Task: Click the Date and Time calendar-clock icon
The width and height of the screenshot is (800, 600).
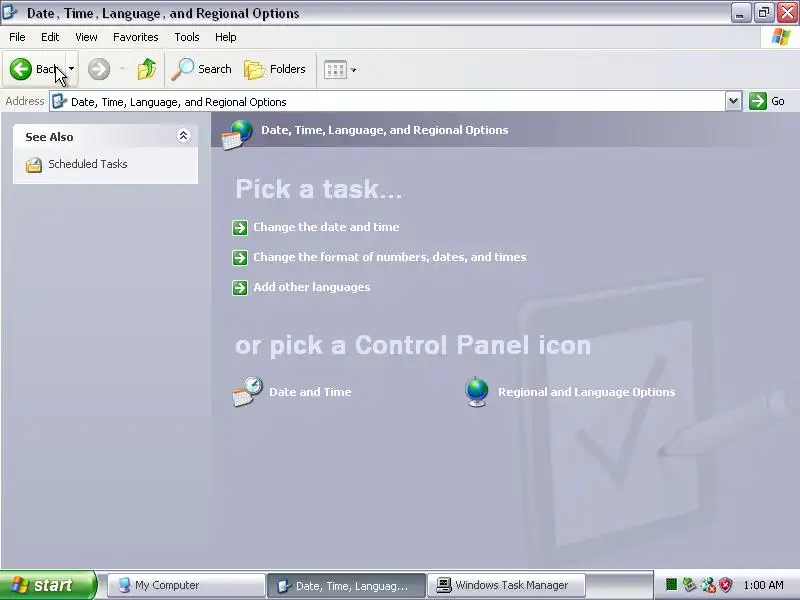Action: pos(247,391)
